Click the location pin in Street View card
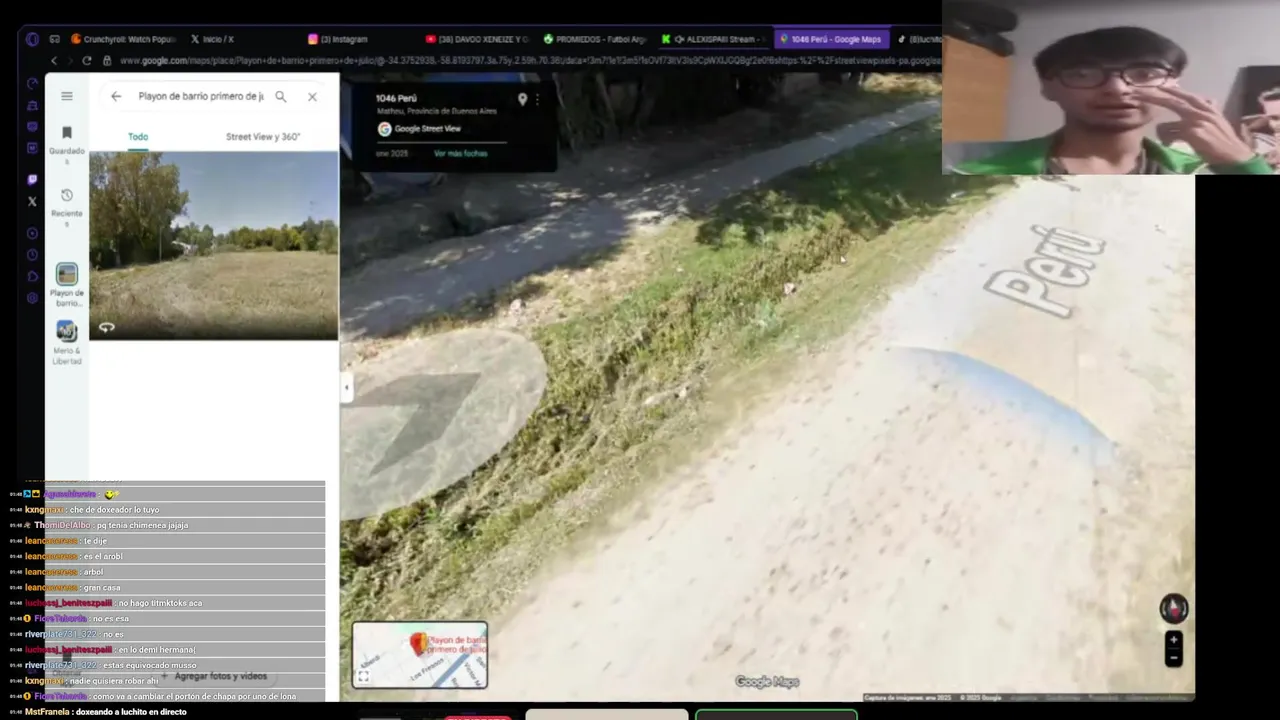1280x720 pixels. coord(522,99)
